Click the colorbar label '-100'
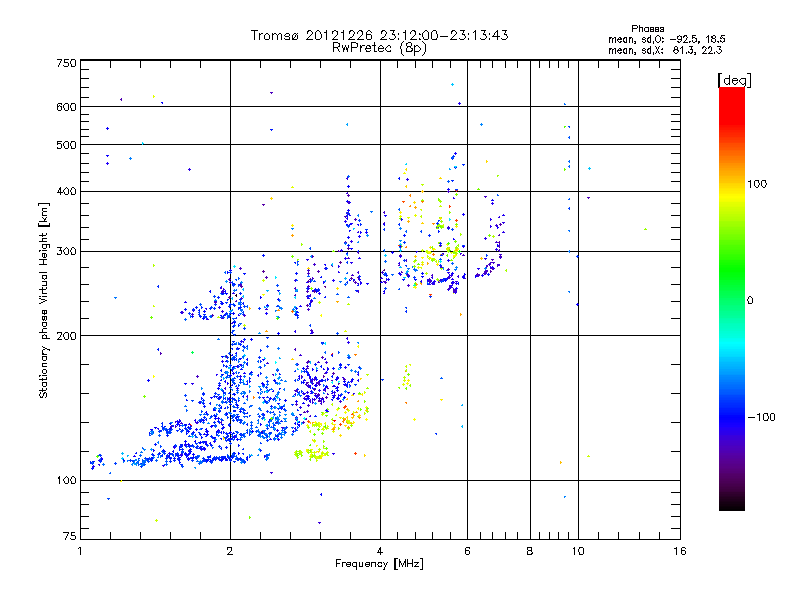 (x=762, y=417)
